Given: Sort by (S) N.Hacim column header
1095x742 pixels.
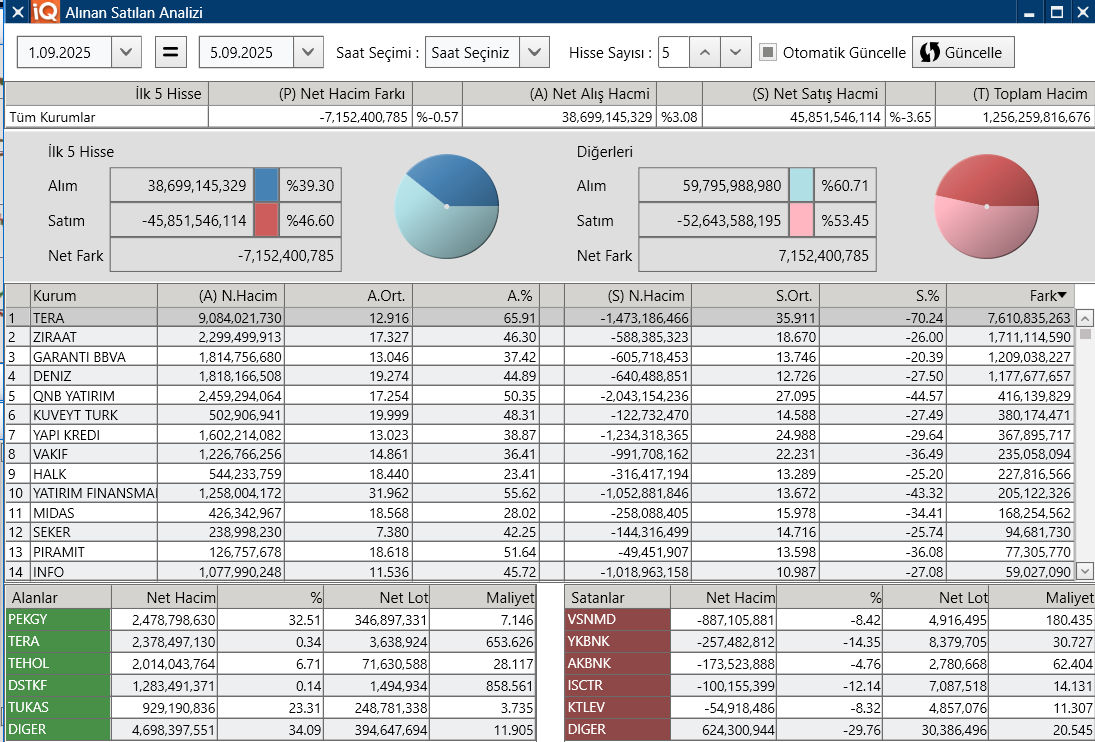Looking at the screenshot, I should click(x=628, y=295).
